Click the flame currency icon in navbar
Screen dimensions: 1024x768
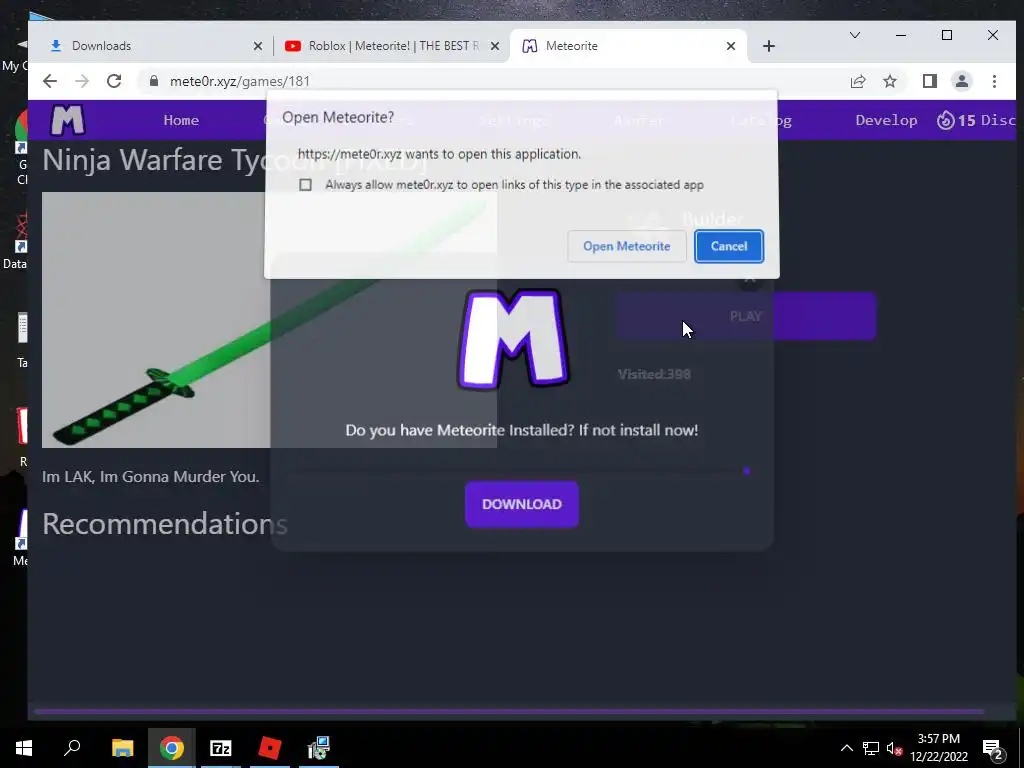[x=945, y=120]
